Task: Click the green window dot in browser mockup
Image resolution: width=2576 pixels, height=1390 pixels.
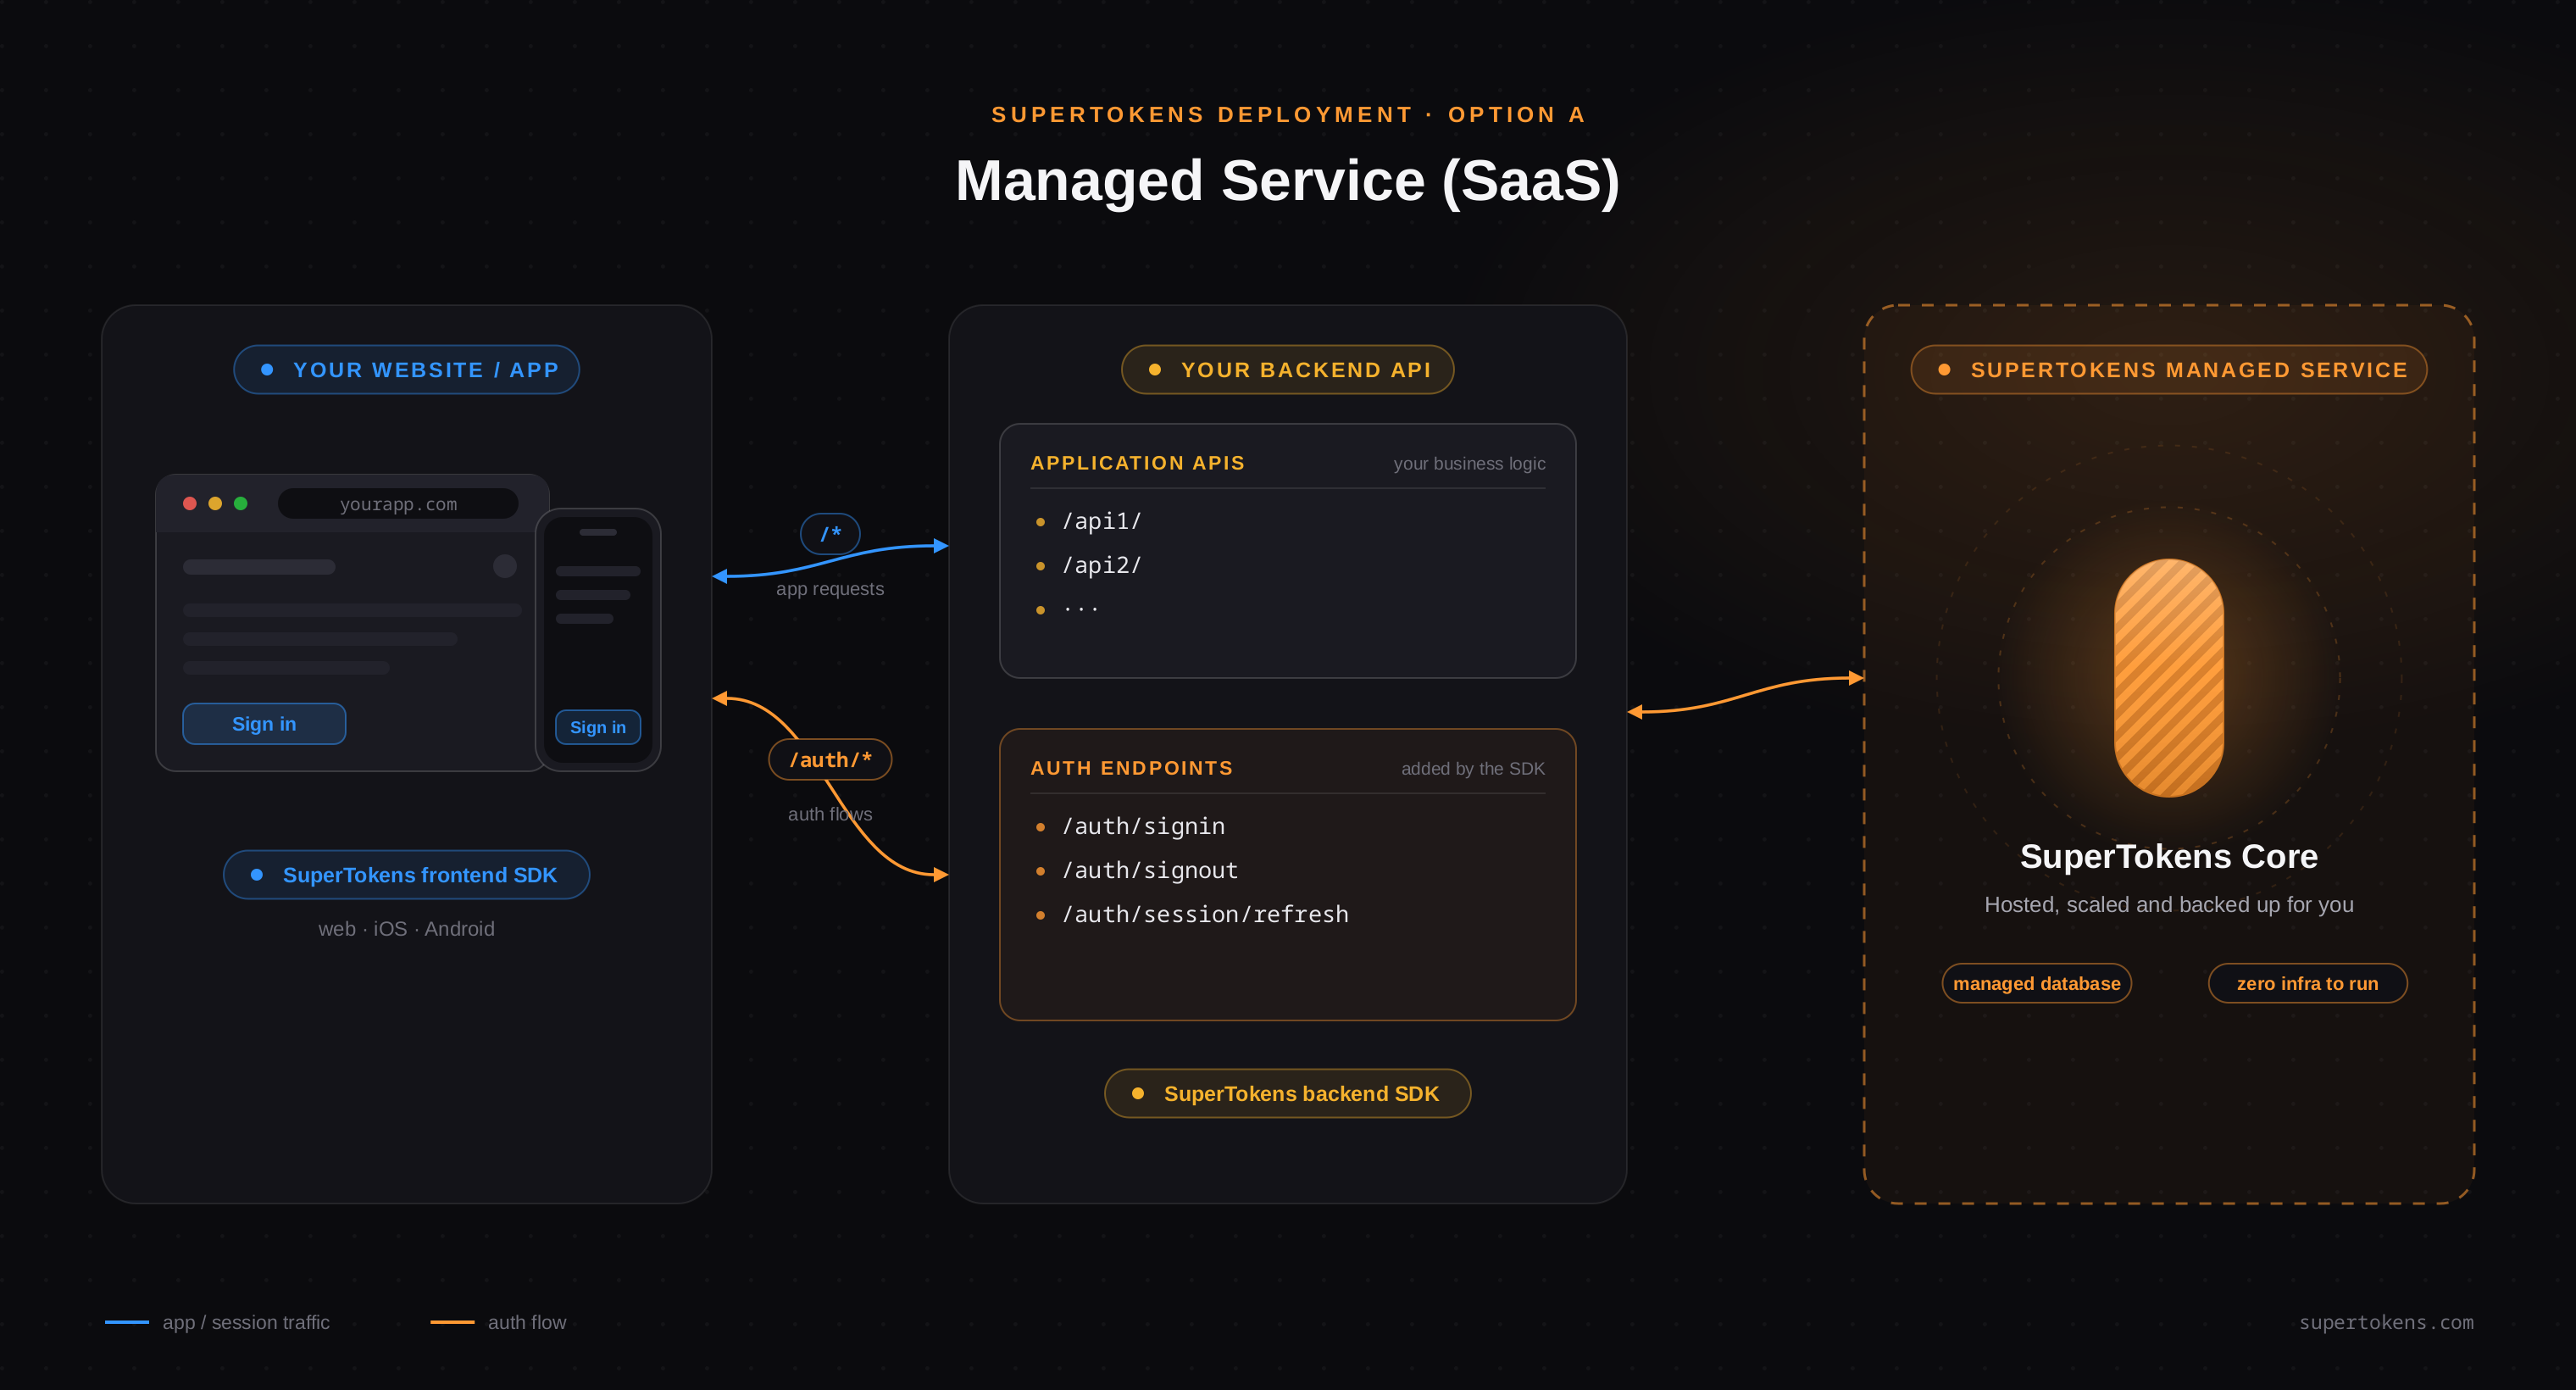Action: 241,504
